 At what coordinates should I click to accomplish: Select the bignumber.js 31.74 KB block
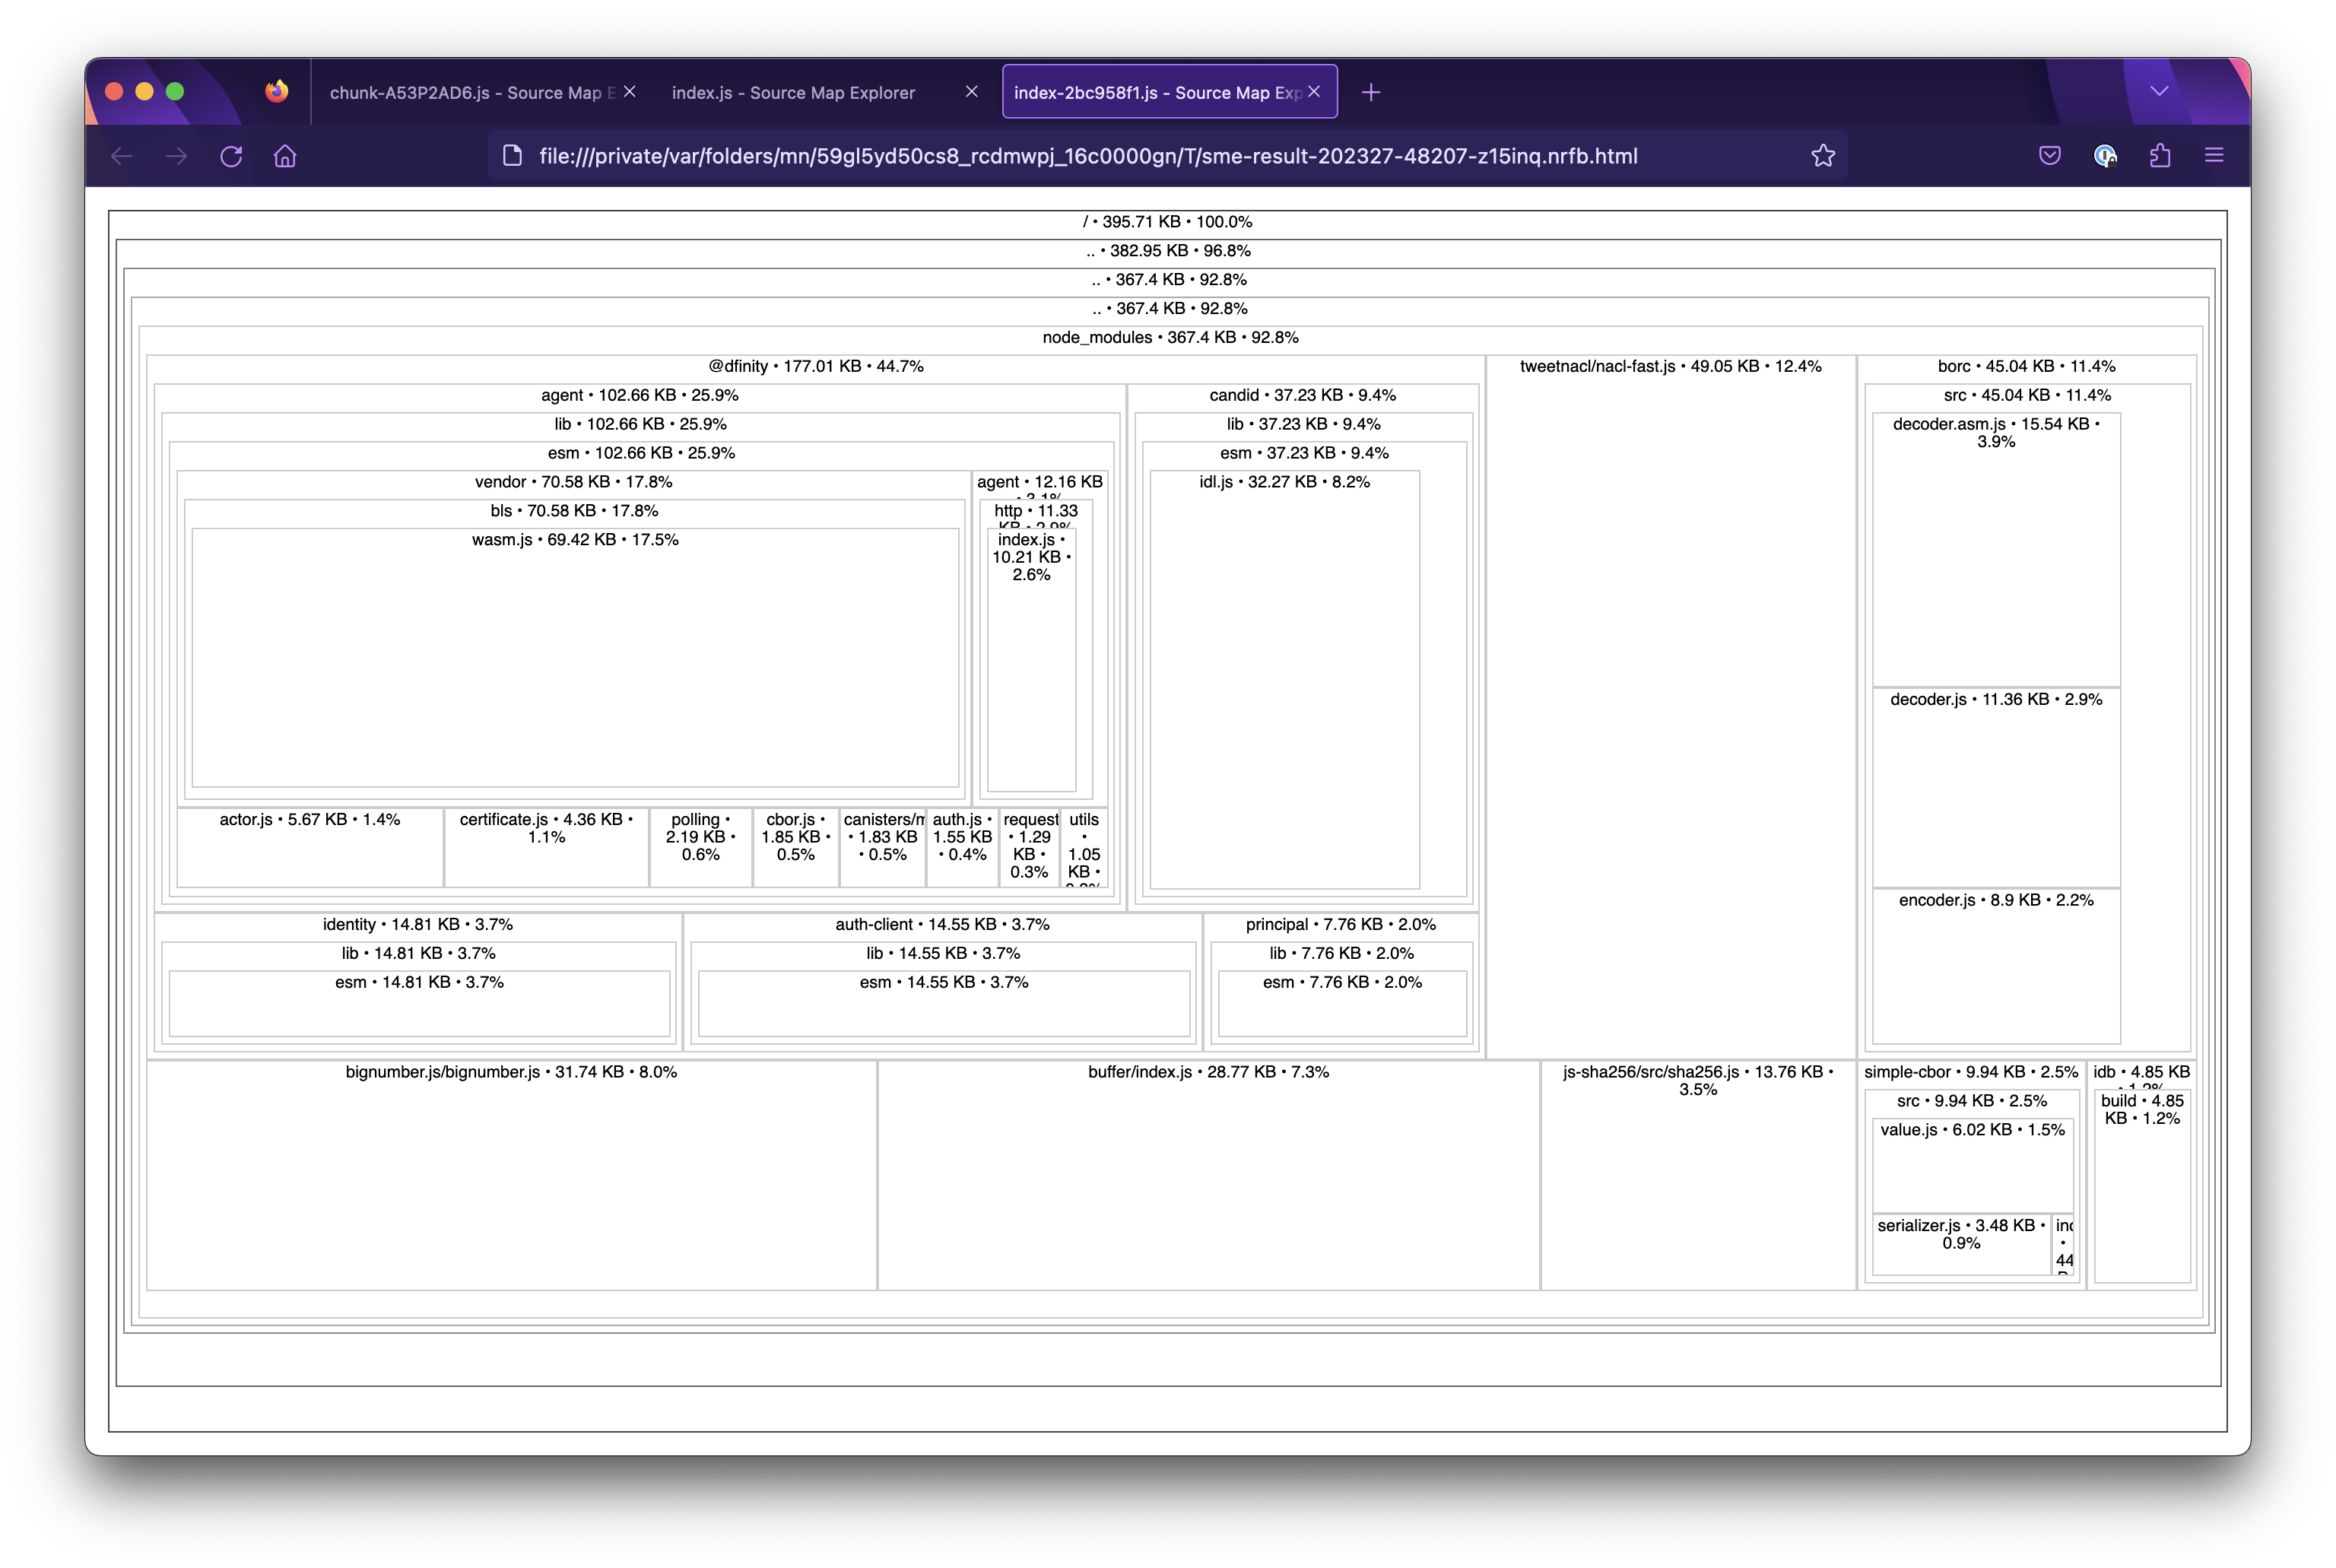(511, 1176)
